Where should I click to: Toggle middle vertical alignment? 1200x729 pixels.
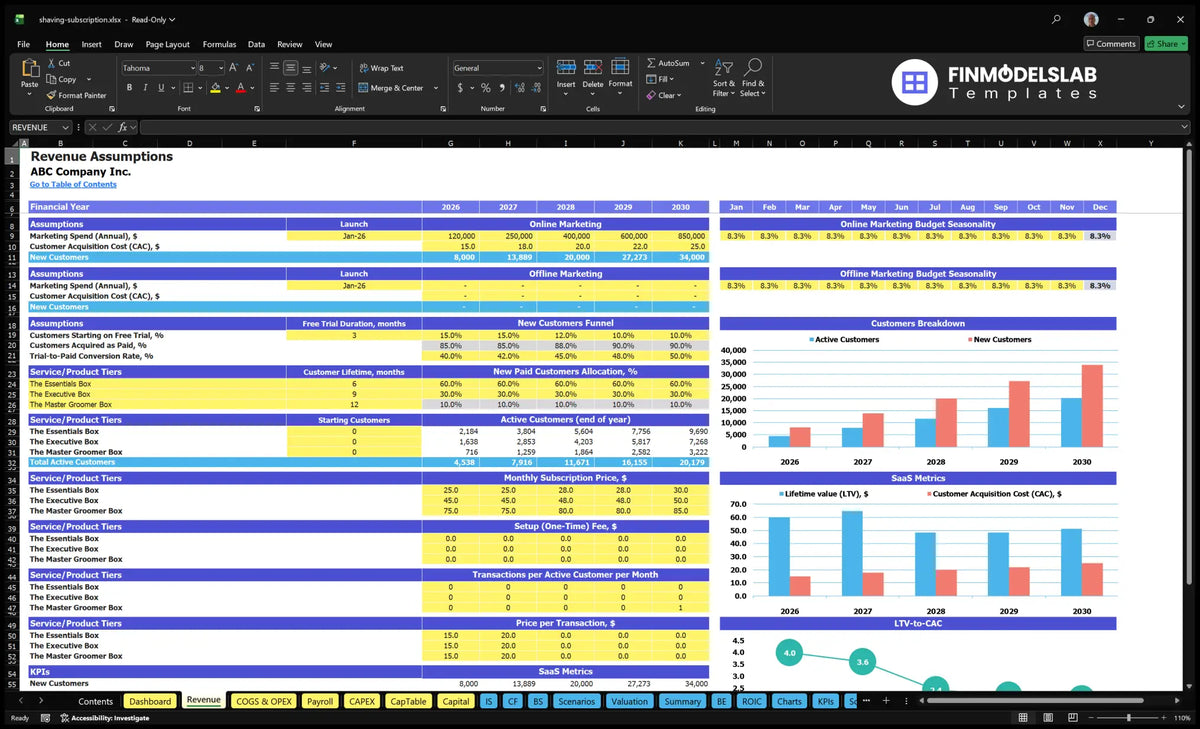point(291,68)
